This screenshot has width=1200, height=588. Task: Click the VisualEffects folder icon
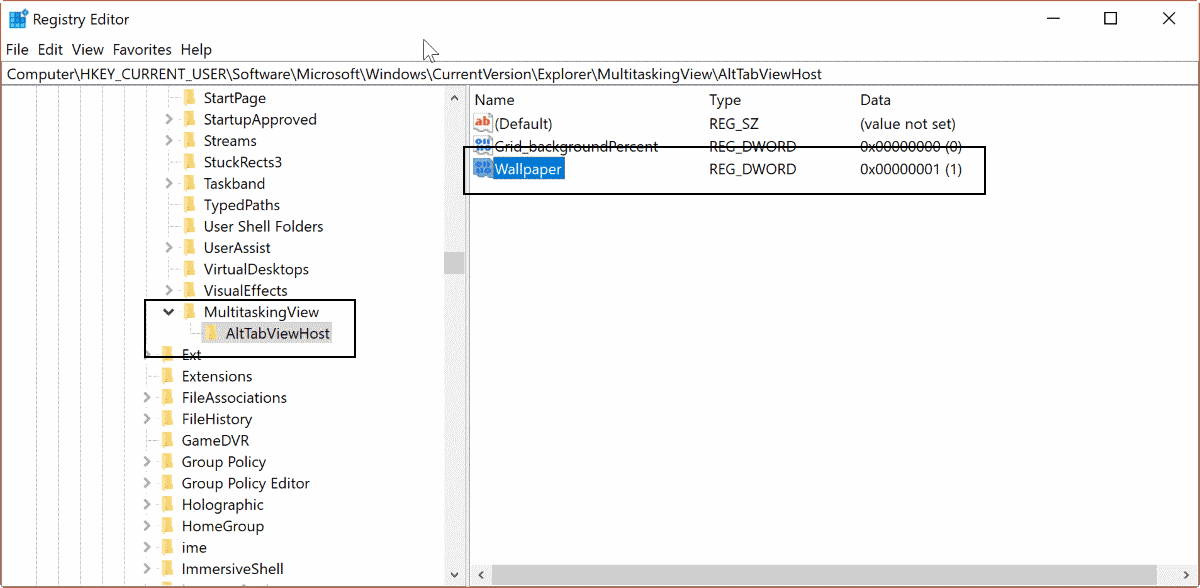pos(189,291)
